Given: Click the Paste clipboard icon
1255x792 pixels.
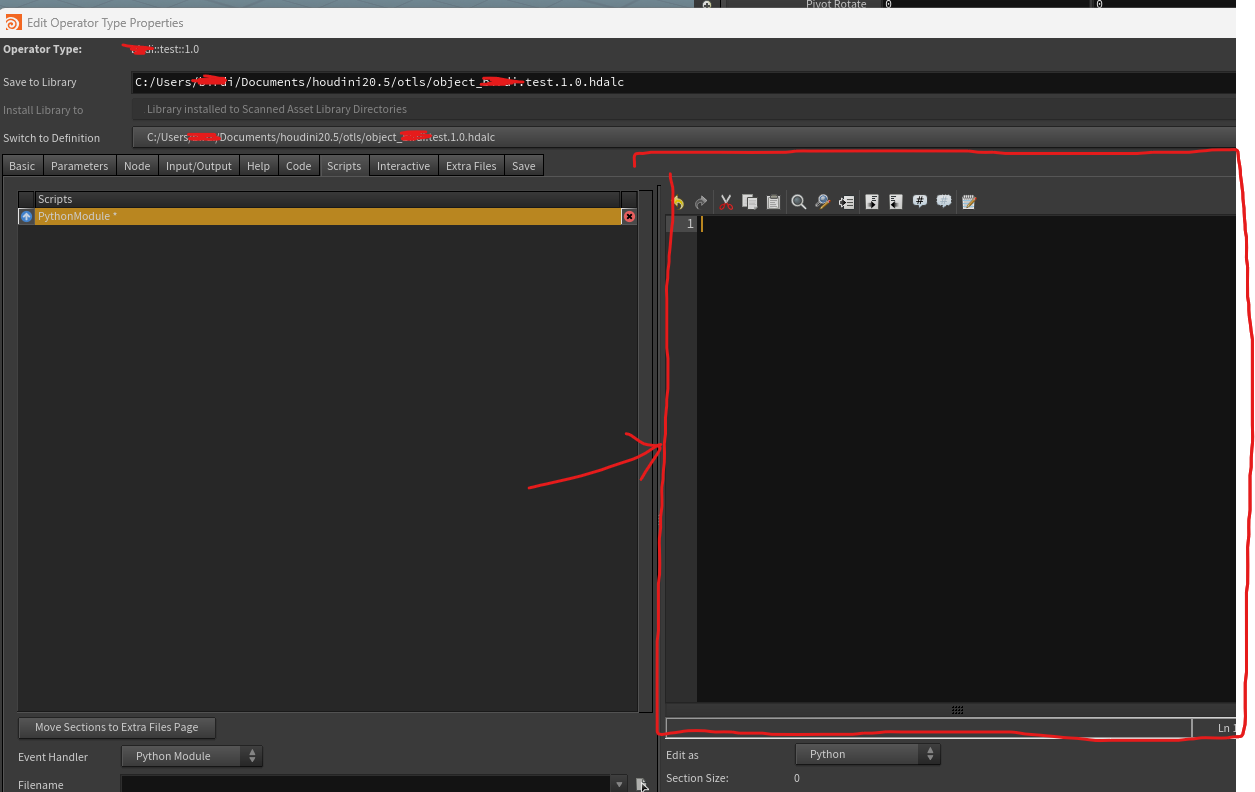Looking at the screenshot, I should [x=773, y=202].
